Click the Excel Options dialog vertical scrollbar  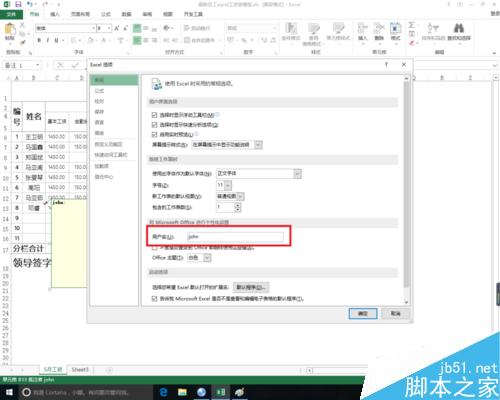406,190
